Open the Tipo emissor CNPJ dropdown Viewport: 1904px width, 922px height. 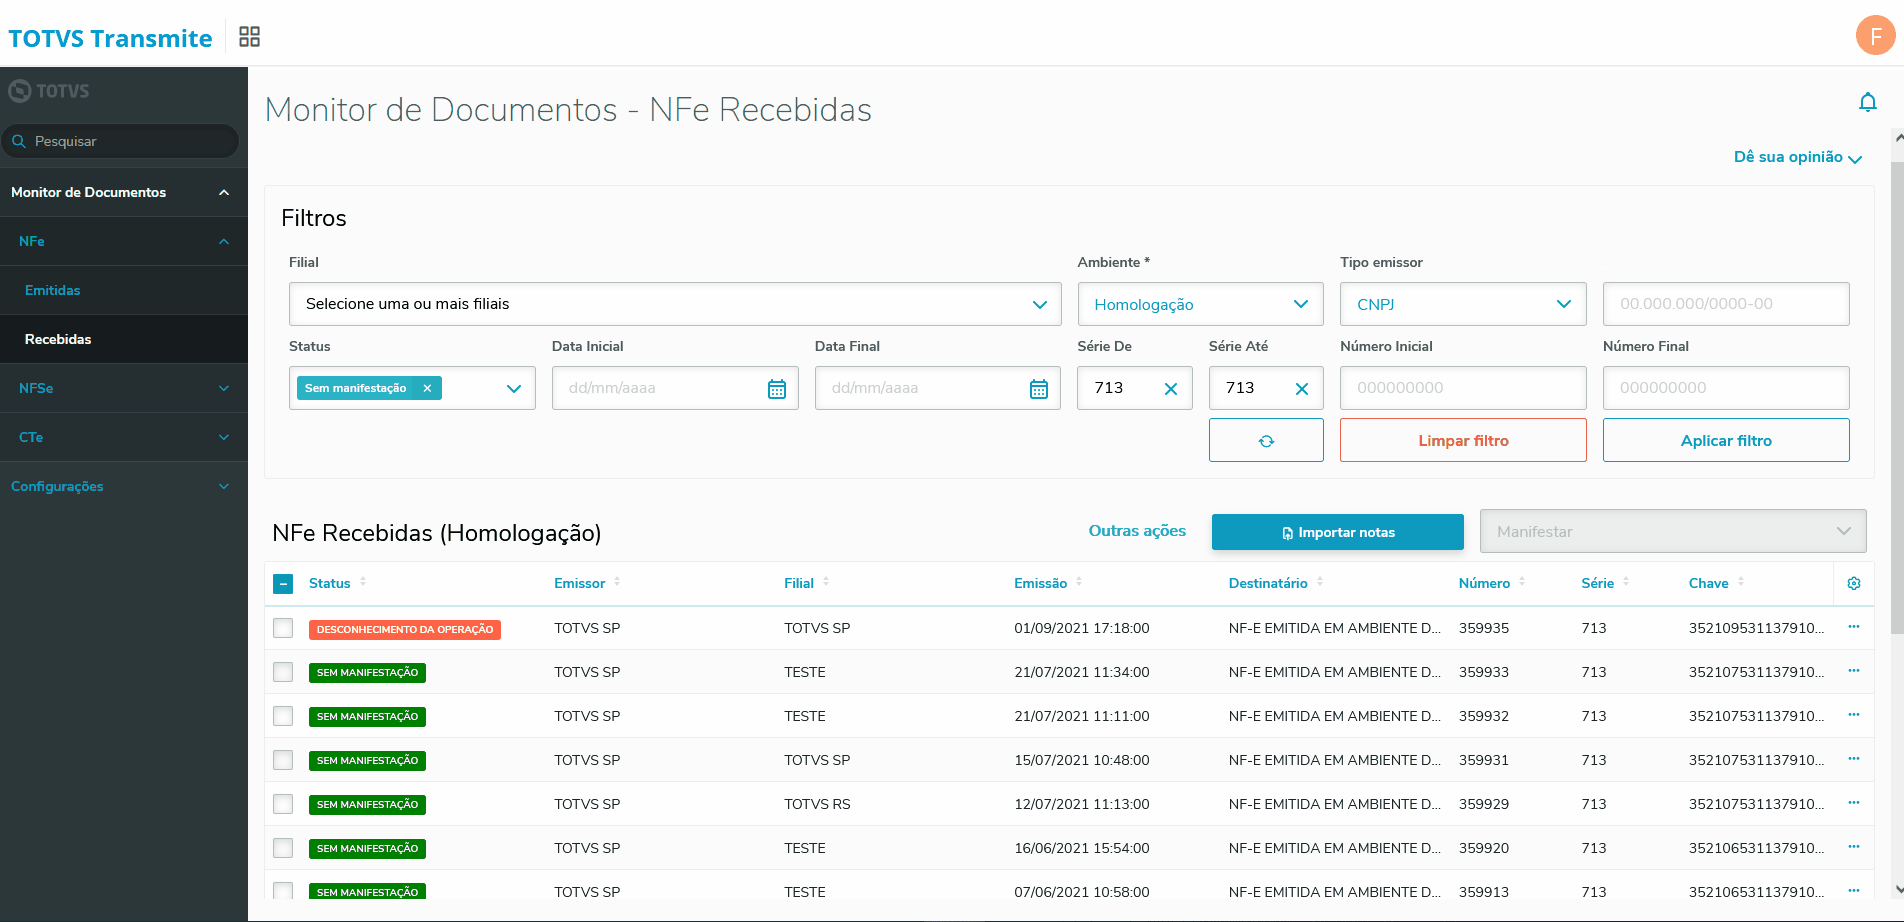tap(1463, 304)
